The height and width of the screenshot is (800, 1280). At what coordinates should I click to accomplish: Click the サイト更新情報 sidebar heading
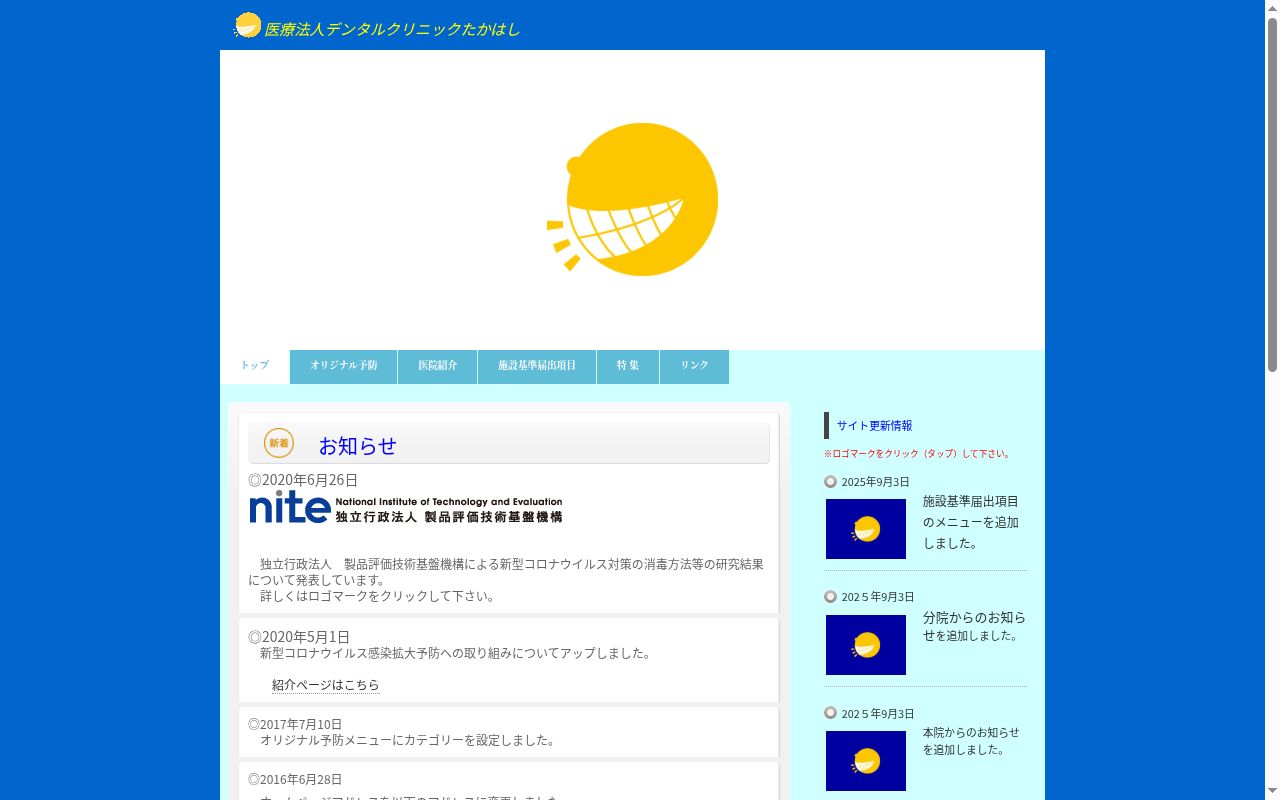tap(875, 426)
